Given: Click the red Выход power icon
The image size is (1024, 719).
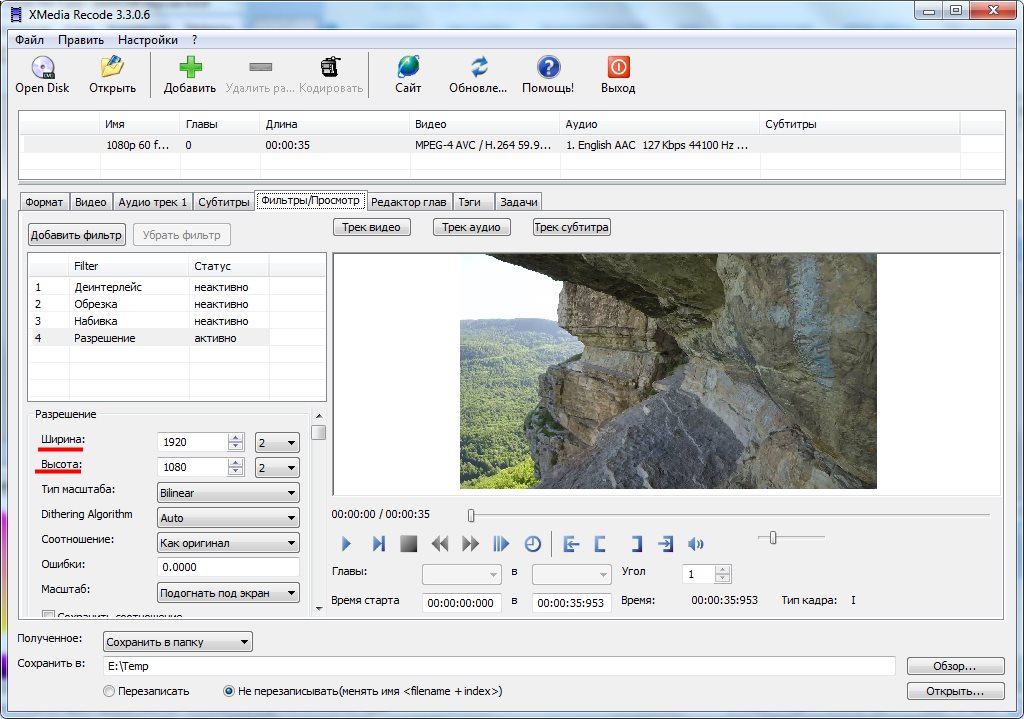Looking at the screenshot, I should 618,68.
